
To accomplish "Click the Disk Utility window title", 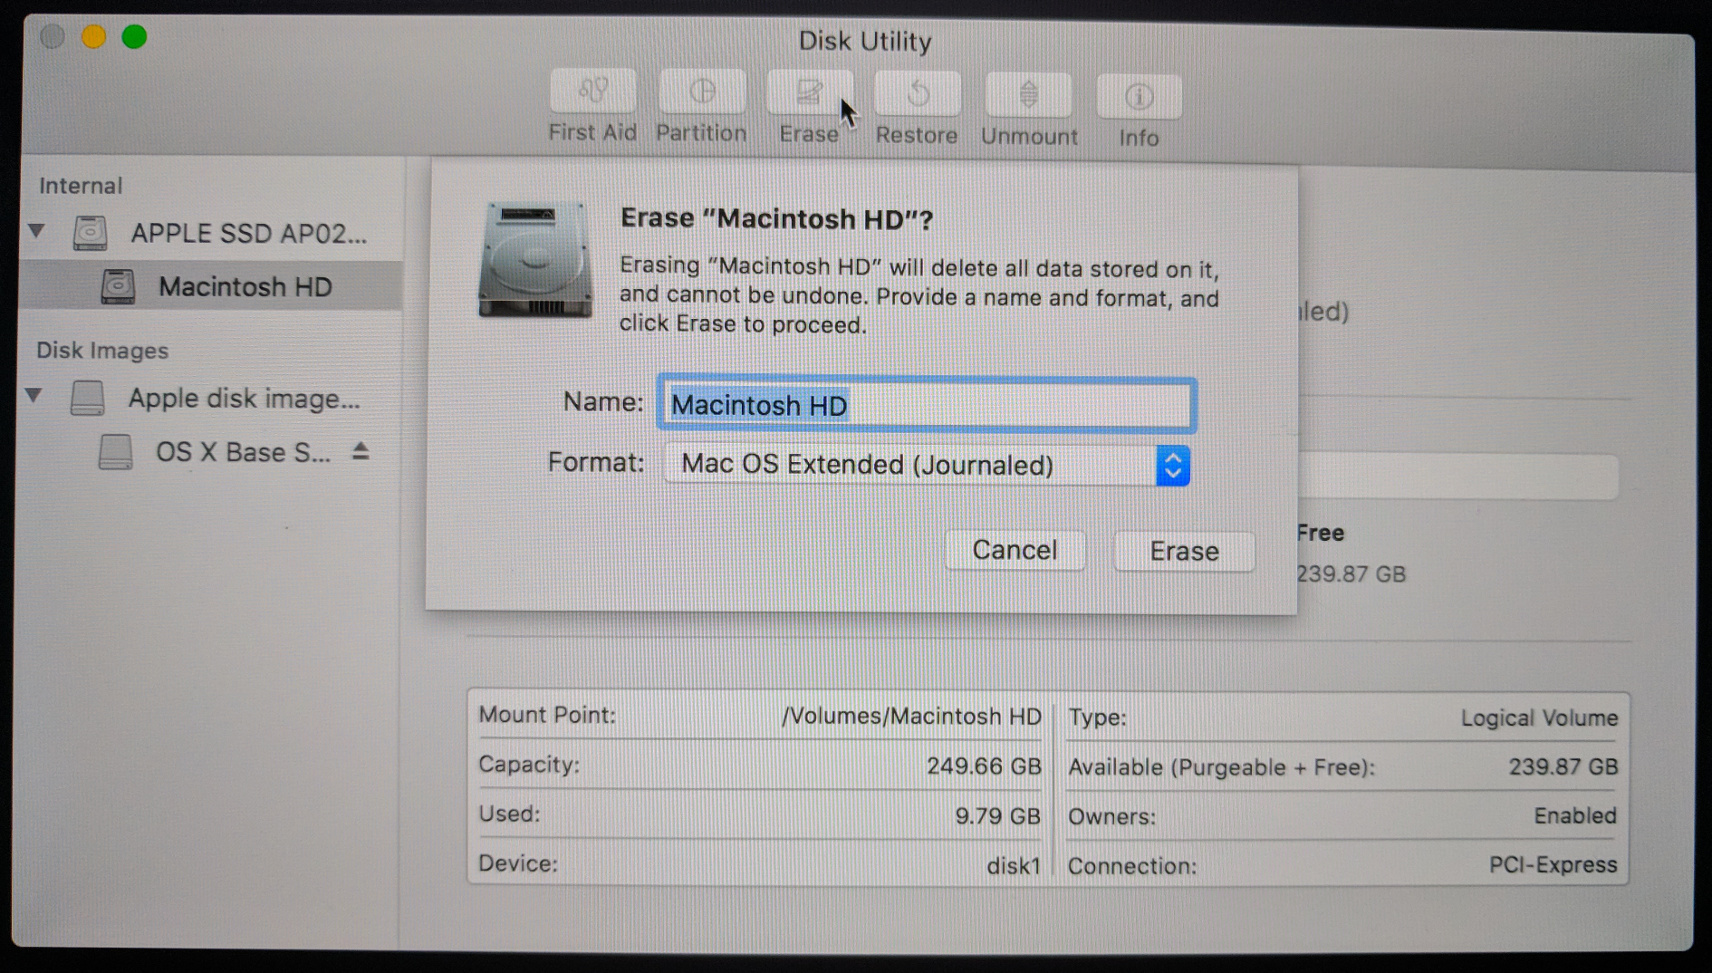I will [865, 41].
